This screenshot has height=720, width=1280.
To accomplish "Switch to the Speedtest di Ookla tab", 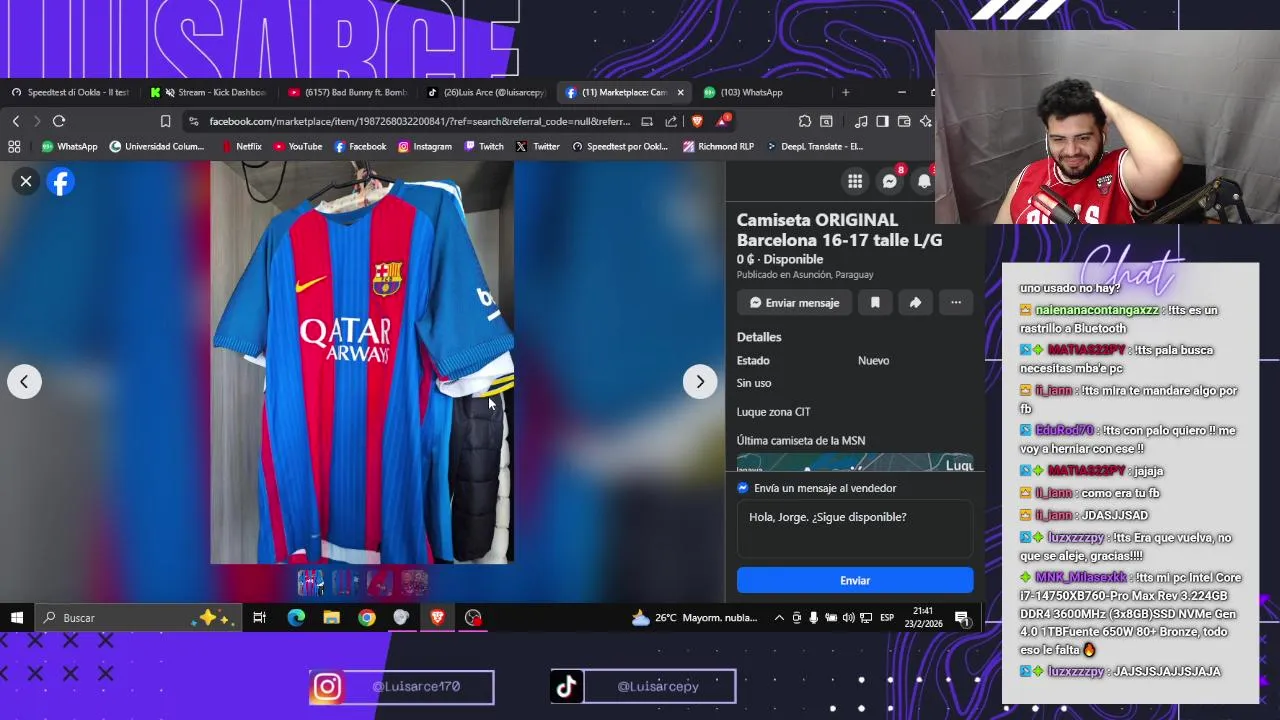I will [x=70, y=92].
